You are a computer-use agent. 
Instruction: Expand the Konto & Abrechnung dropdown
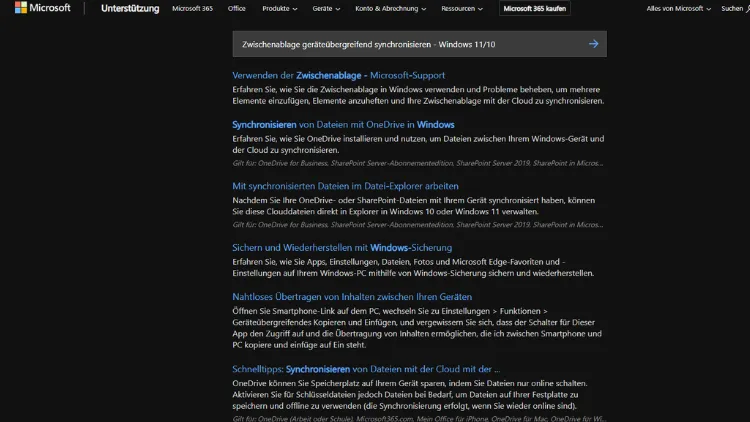coord(391,9)
